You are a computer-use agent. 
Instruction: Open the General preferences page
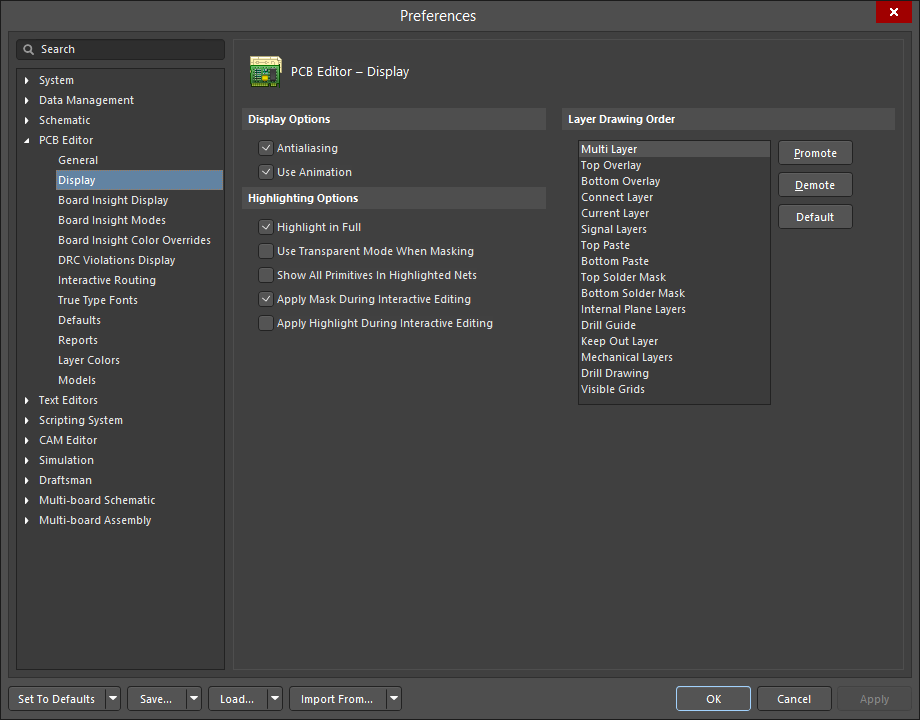point(78,160)
